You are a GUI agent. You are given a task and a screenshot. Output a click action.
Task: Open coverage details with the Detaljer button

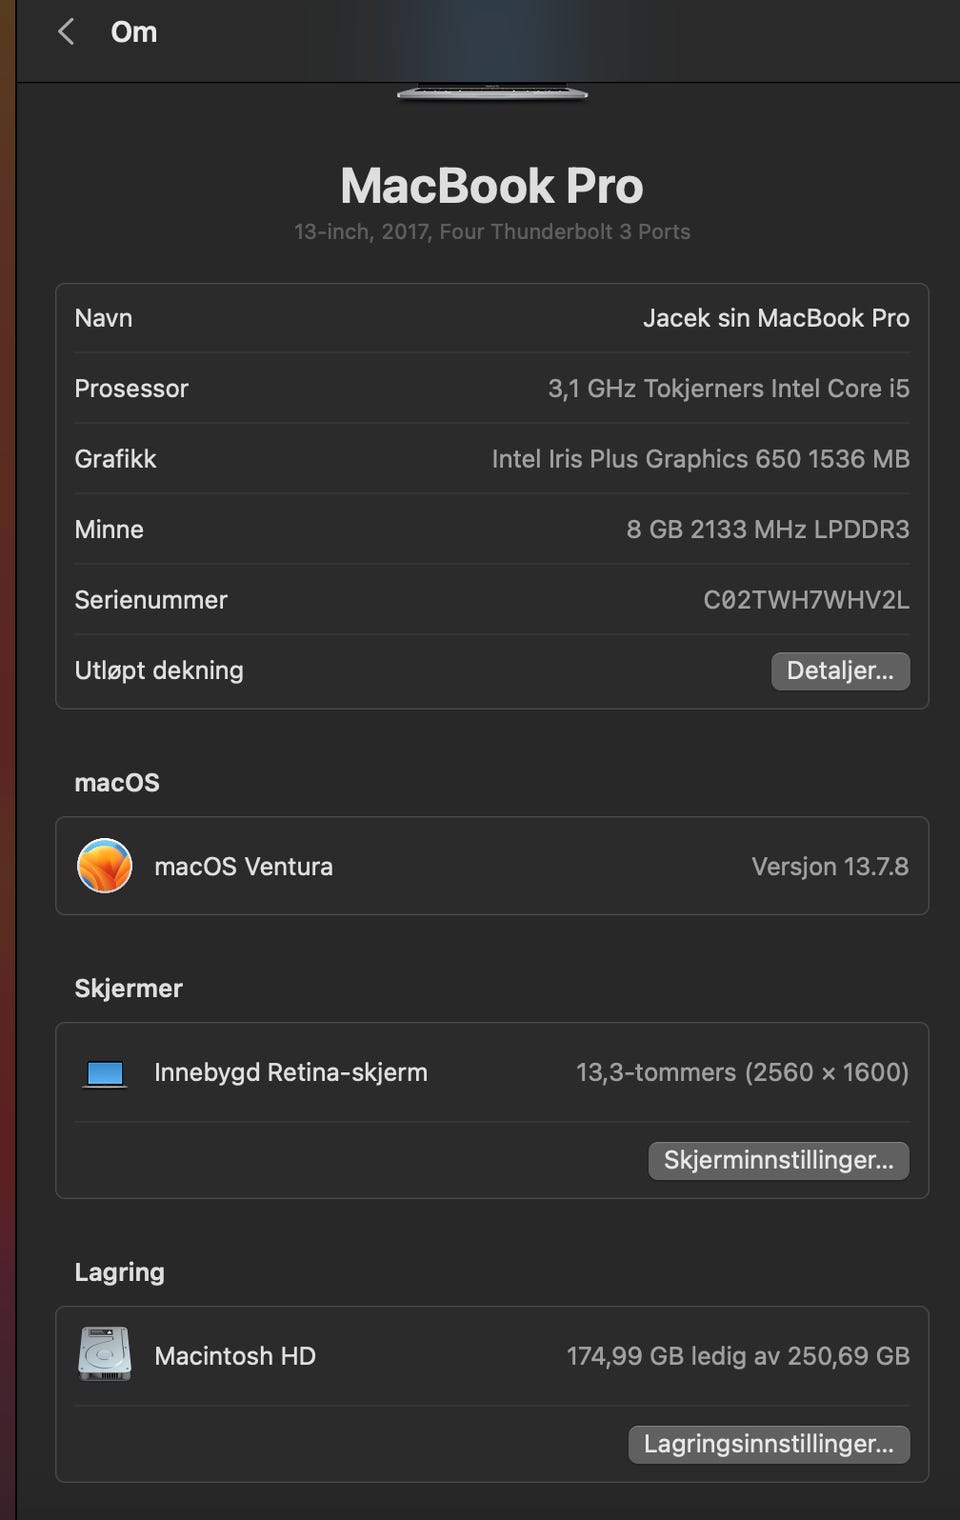(840, 671)
